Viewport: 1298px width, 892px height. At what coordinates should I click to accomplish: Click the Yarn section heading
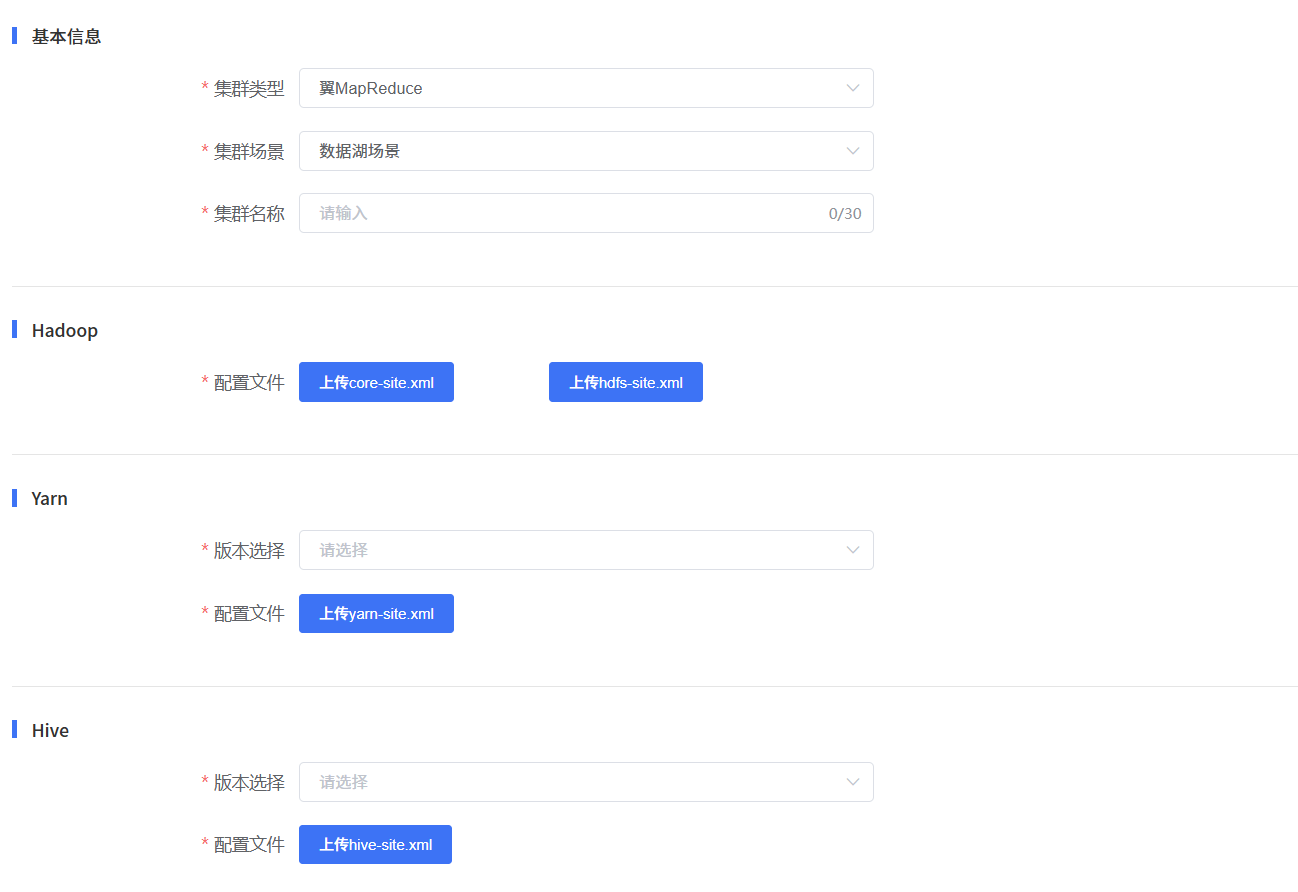point(50,498)
